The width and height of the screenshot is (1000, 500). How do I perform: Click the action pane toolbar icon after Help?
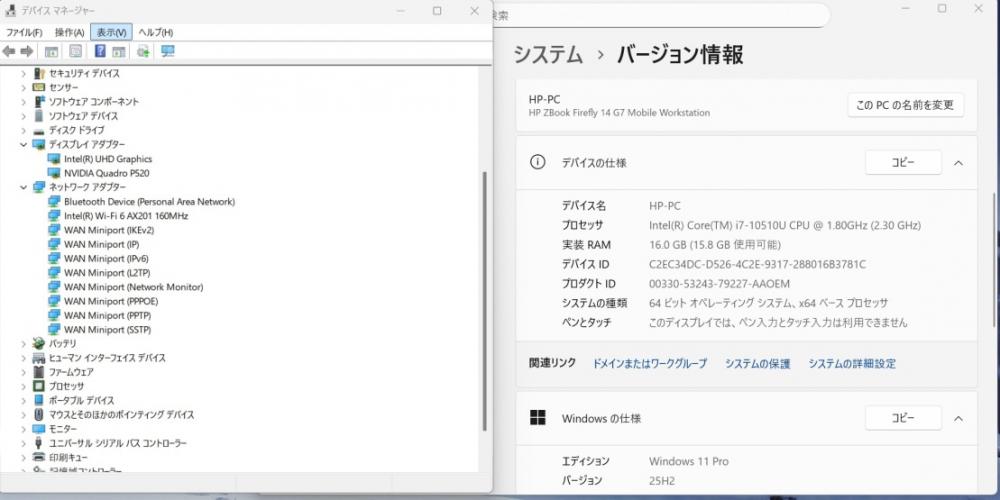119,52
